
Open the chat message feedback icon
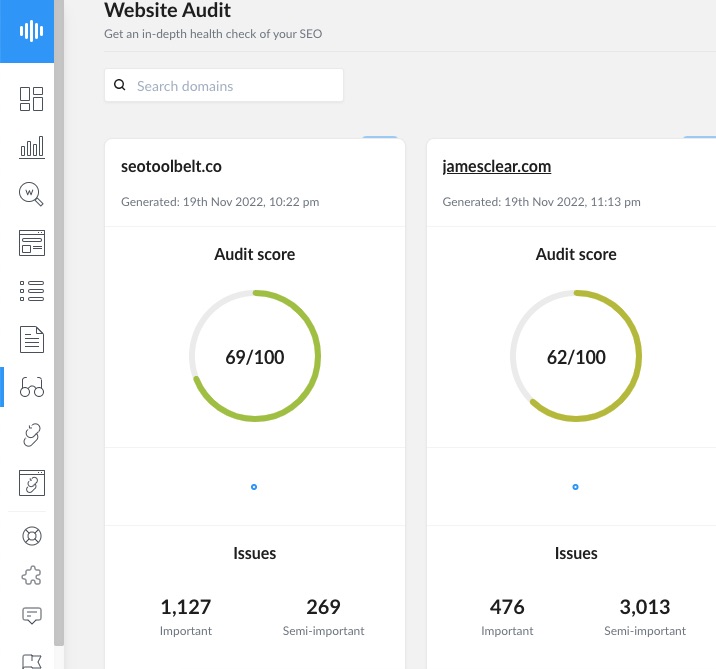click(32, 616)
